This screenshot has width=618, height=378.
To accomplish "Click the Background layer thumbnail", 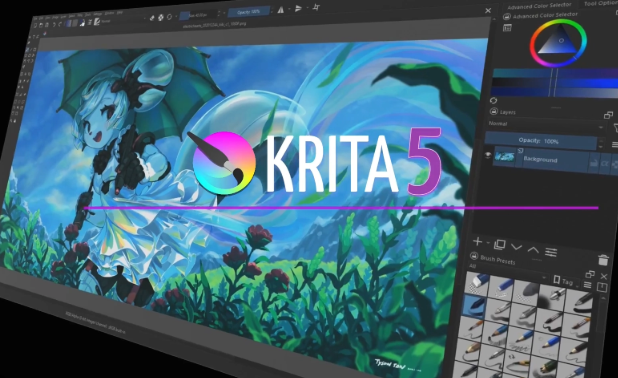I will click(504, 156).
